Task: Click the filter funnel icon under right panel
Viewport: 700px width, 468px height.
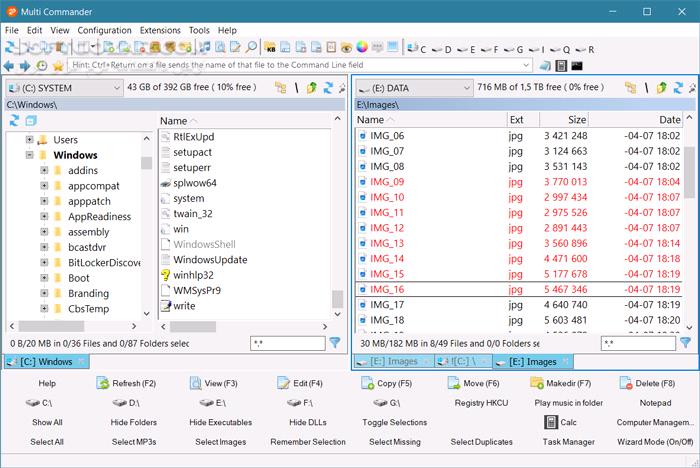Action: (685, 343)
